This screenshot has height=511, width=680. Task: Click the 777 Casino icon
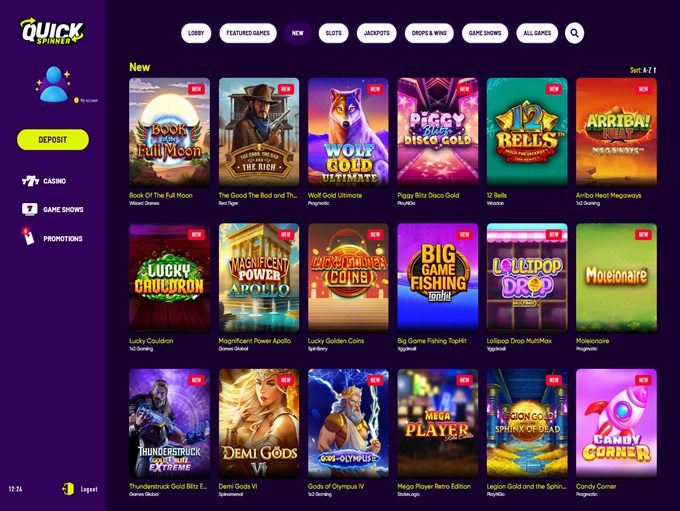tap(30, 181)
